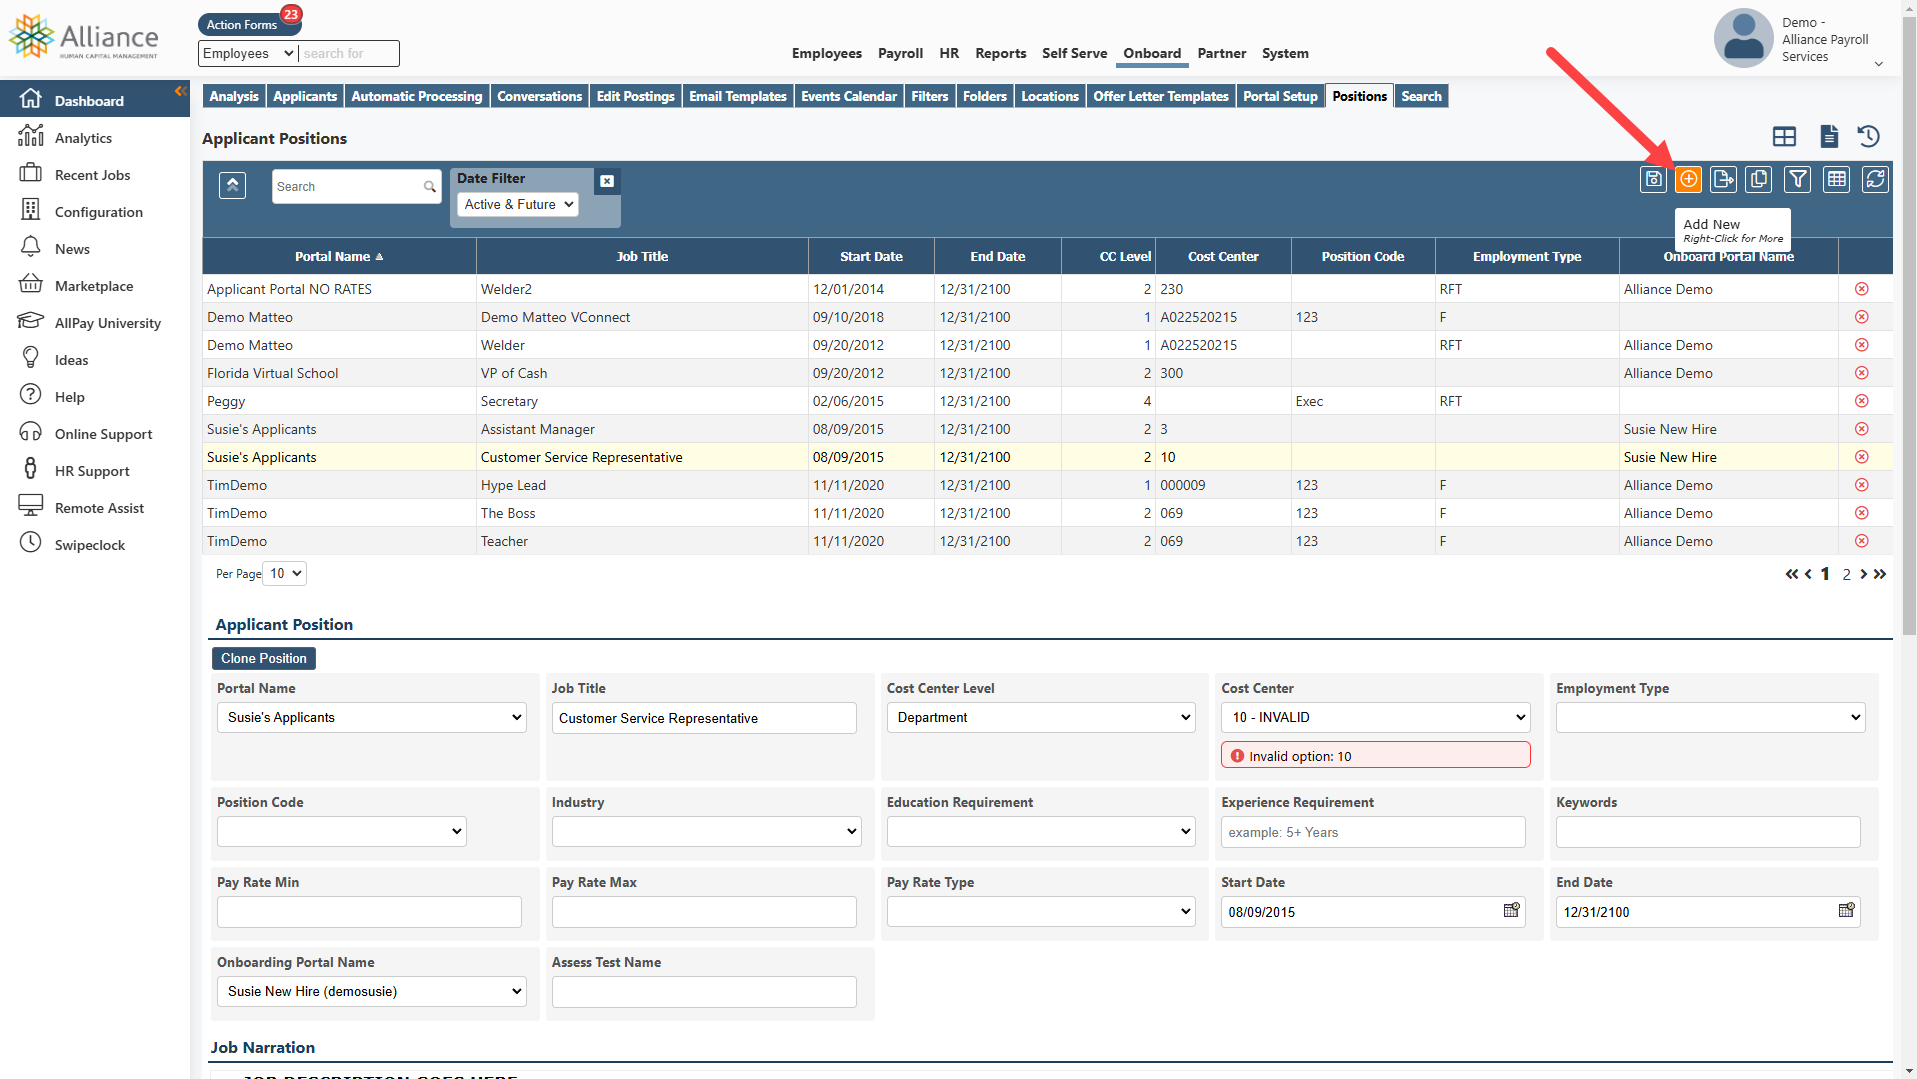The image size is (1917, 1079).
Task: Open the Cost Center Level Department dropdown
Action: coord(1041,717)
